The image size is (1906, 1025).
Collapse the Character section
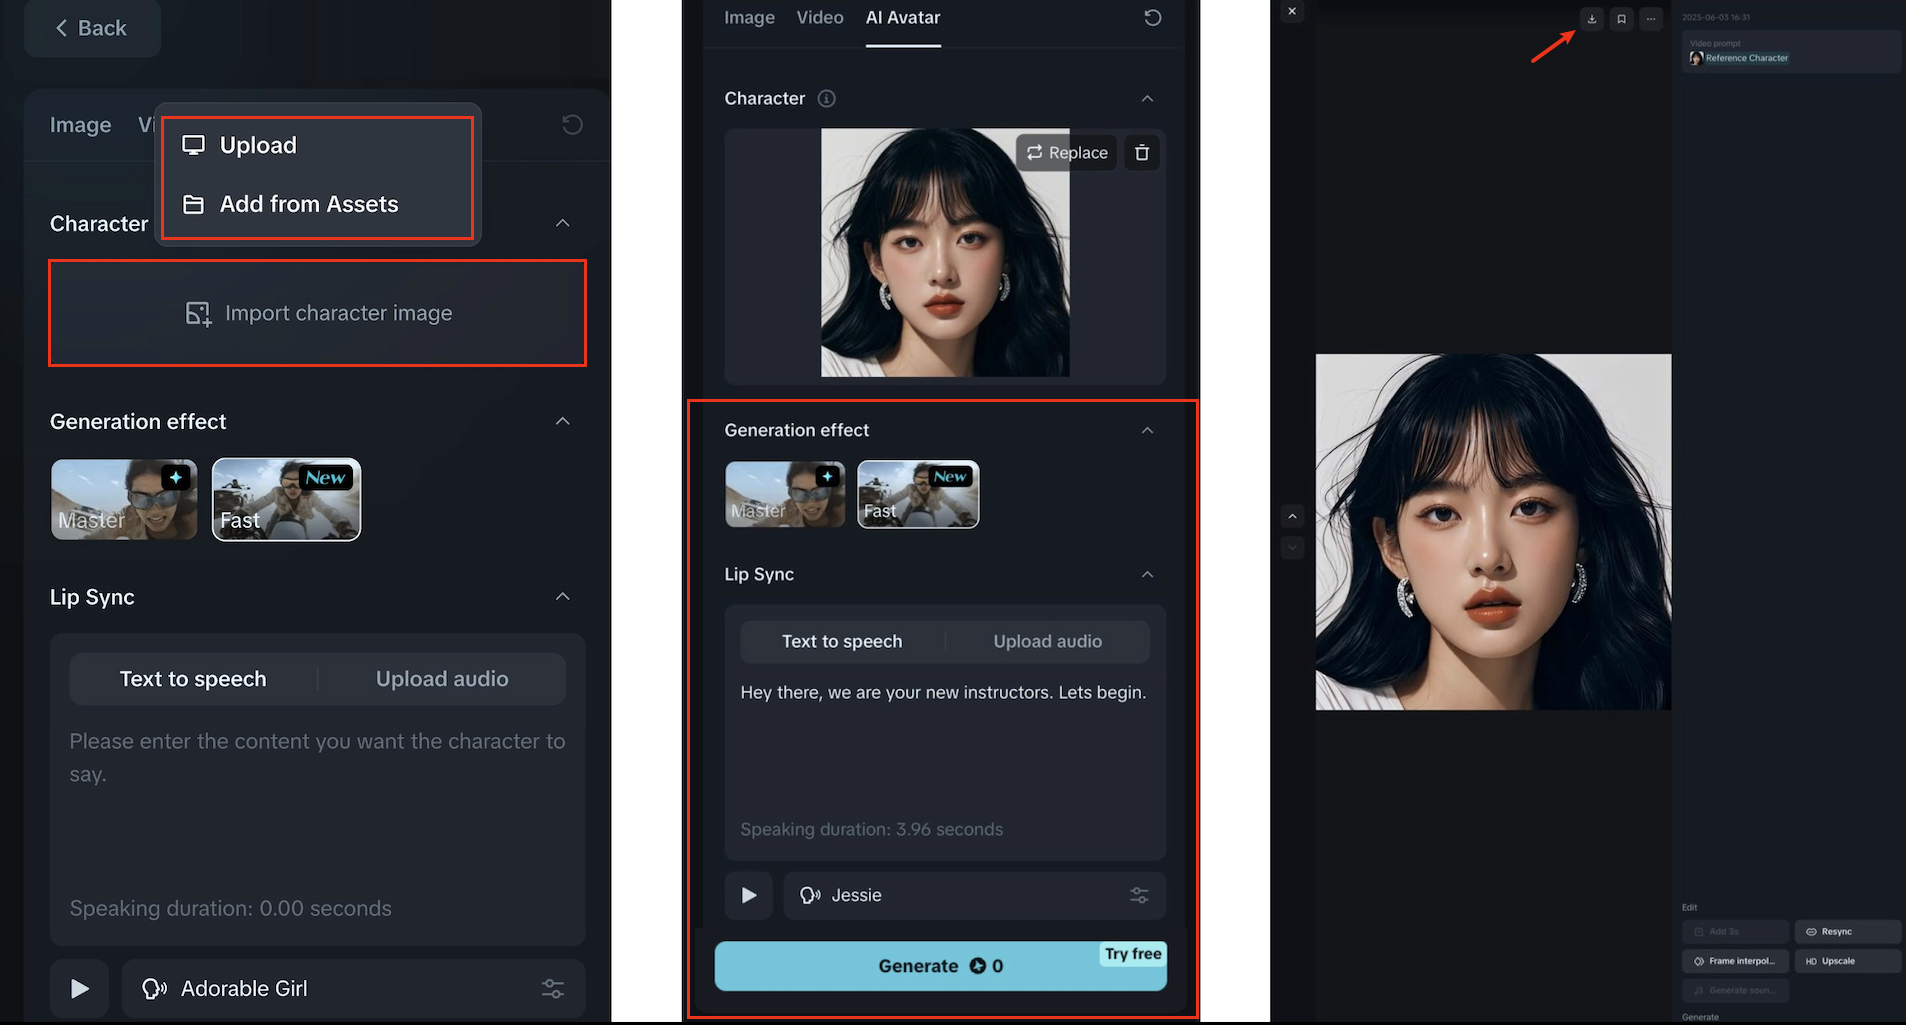click(1147, 98)
